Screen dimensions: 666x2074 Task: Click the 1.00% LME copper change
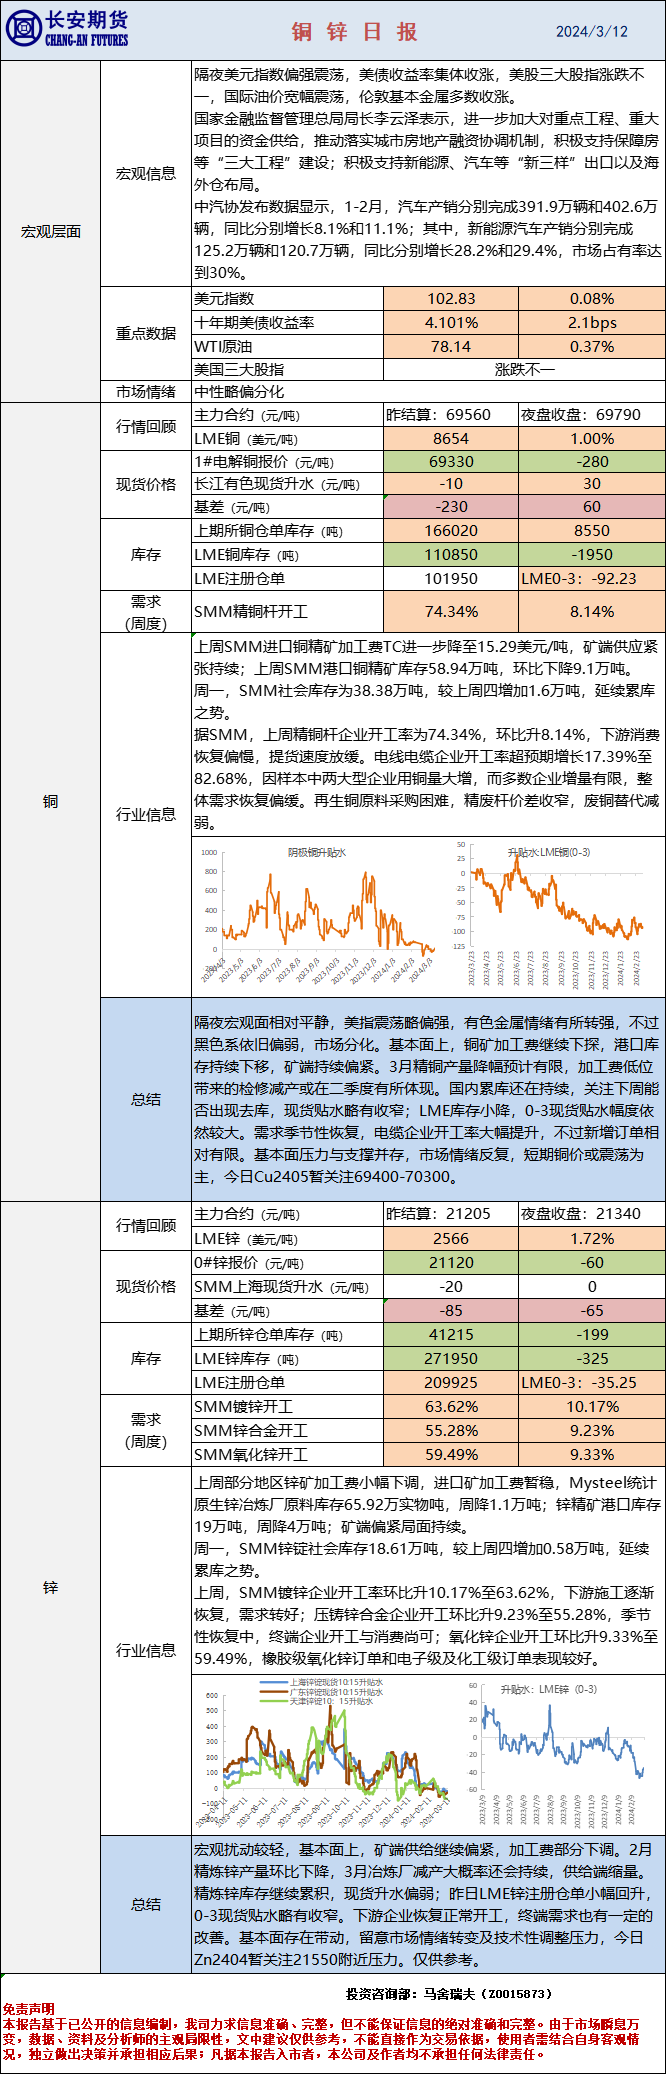coord(592,438)
